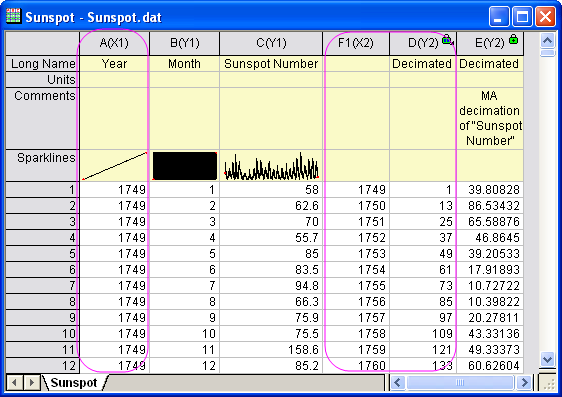Click the Sunspot Number sparkline
562x397 pixels.
pos(271,166)
